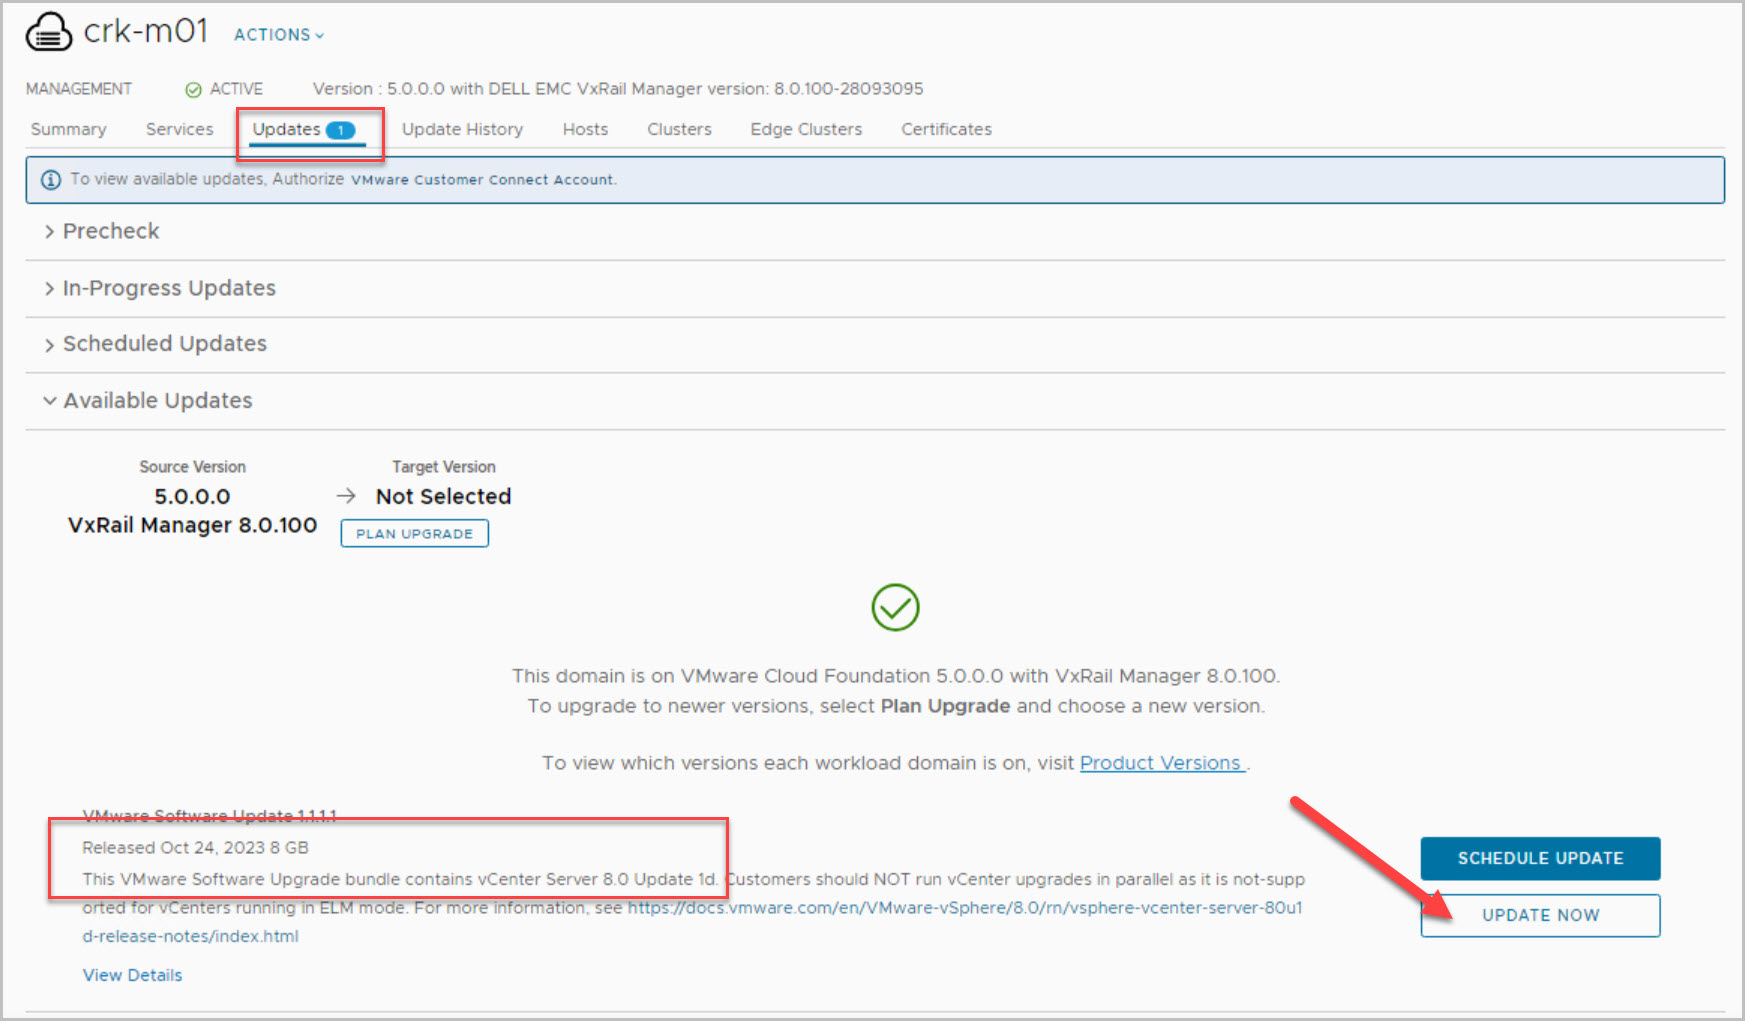Click the green Active status checkmark icon
The height and width of the screenshot is (1021, 1745).
(193, 90)
